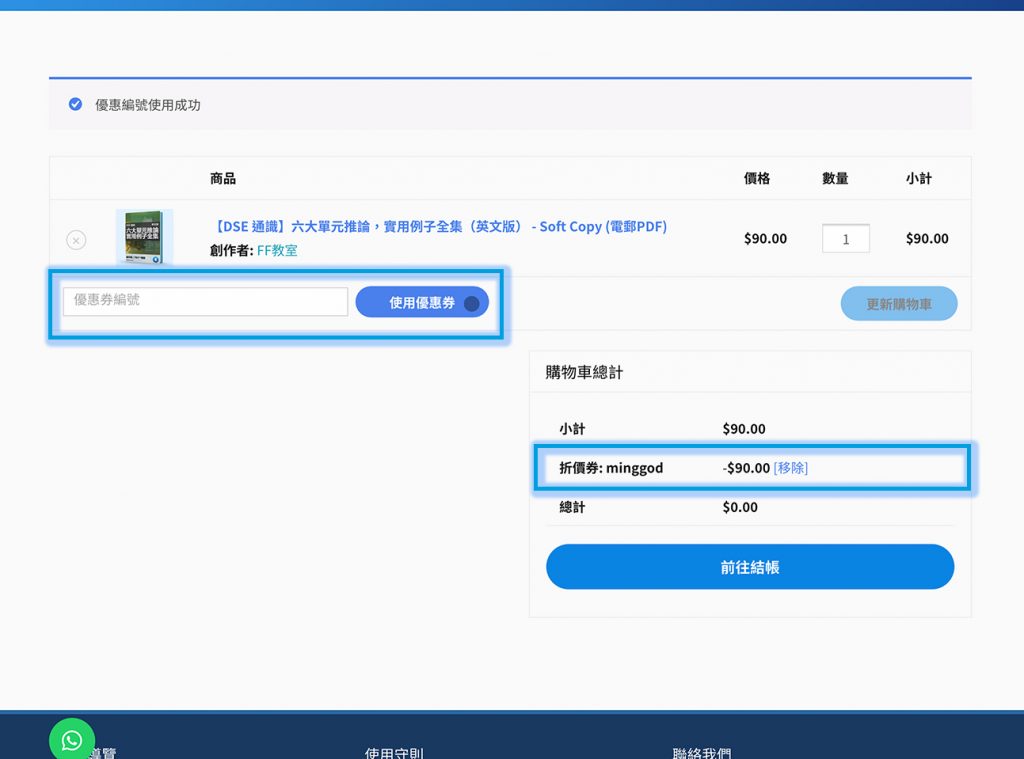Viewport: 1024px width, 759px height.
Task: Visit the FF教室 creator page
Action: tap(277, 251)
